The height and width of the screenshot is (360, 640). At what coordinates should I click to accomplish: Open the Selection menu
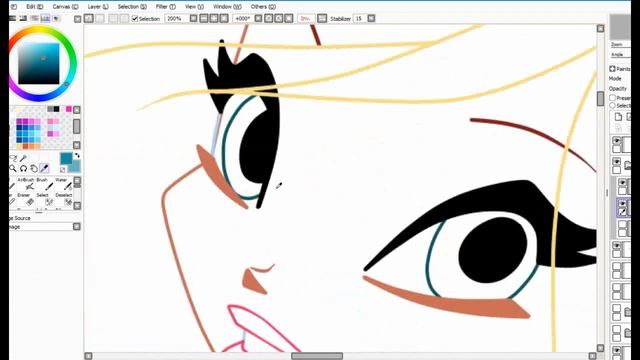(132, 7)
